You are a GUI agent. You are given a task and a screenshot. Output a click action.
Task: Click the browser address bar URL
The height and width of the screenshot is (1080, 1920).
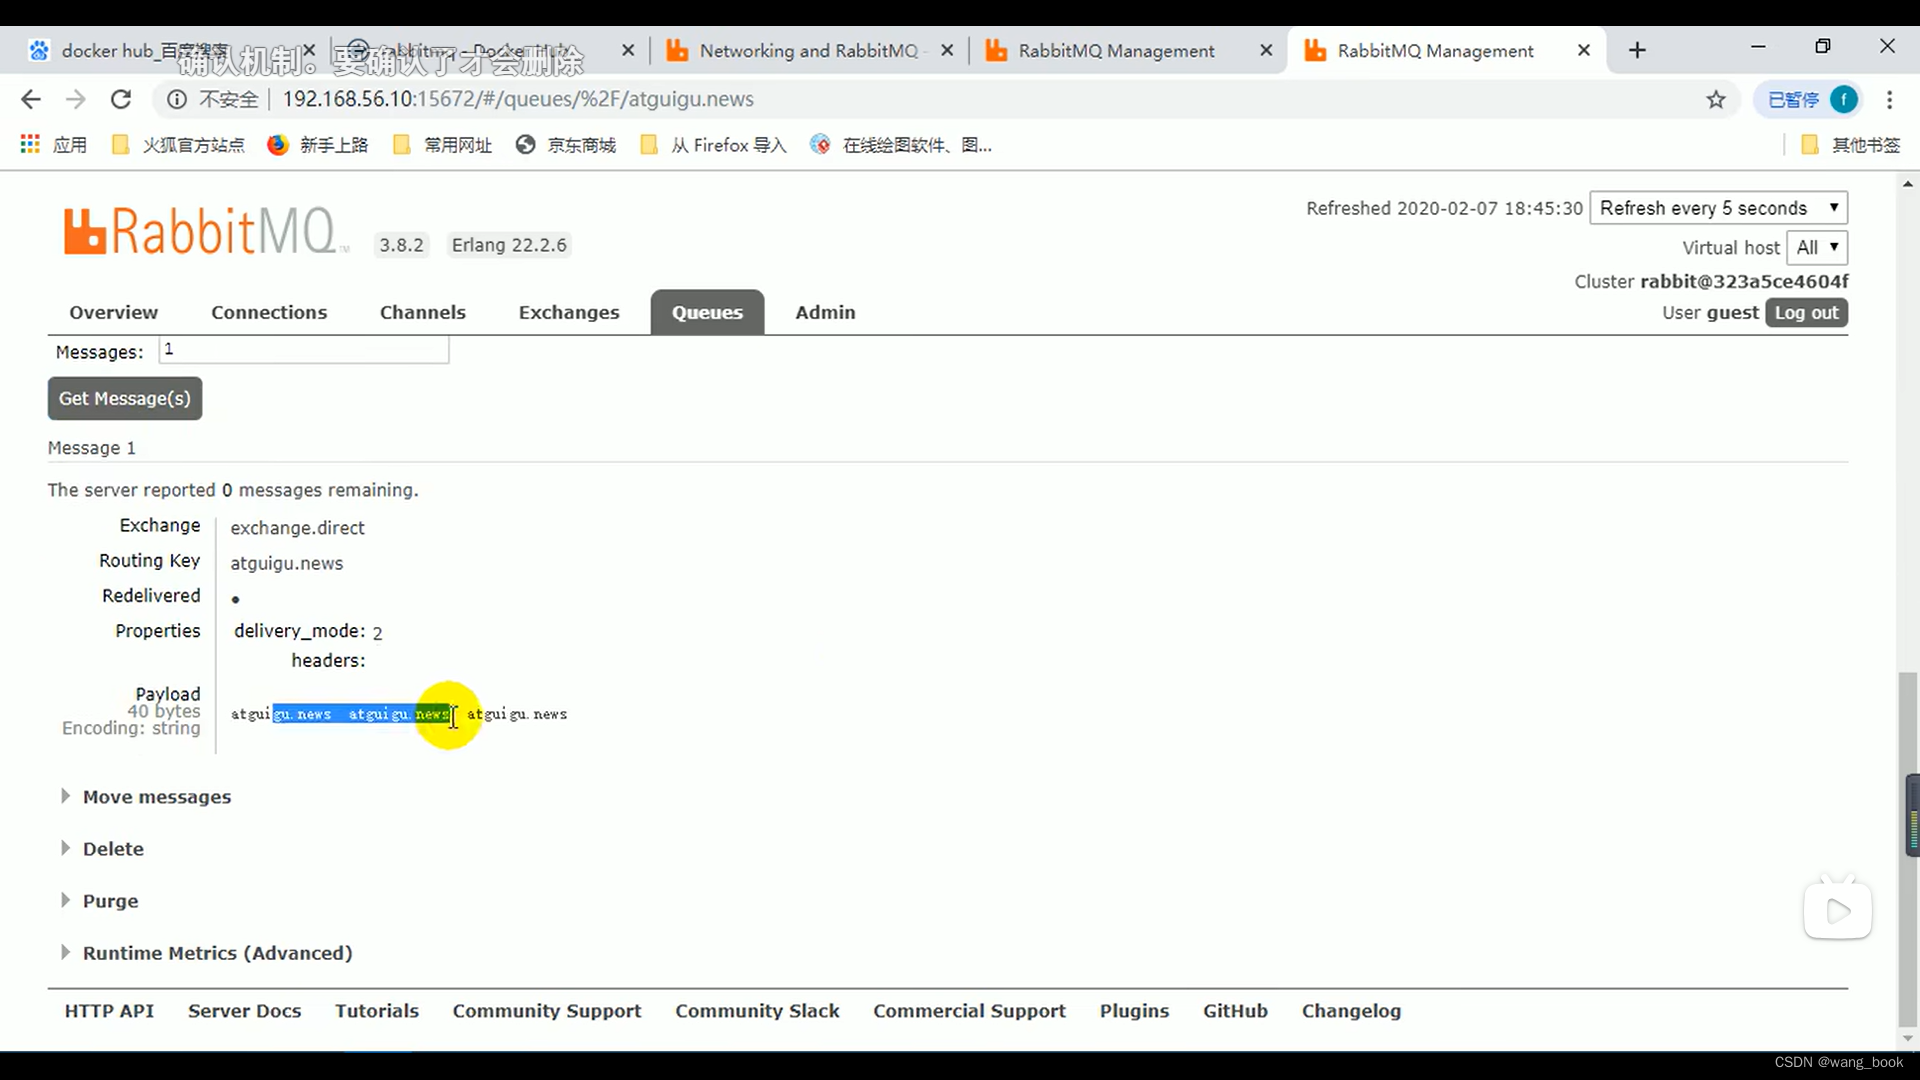[518, 99]
